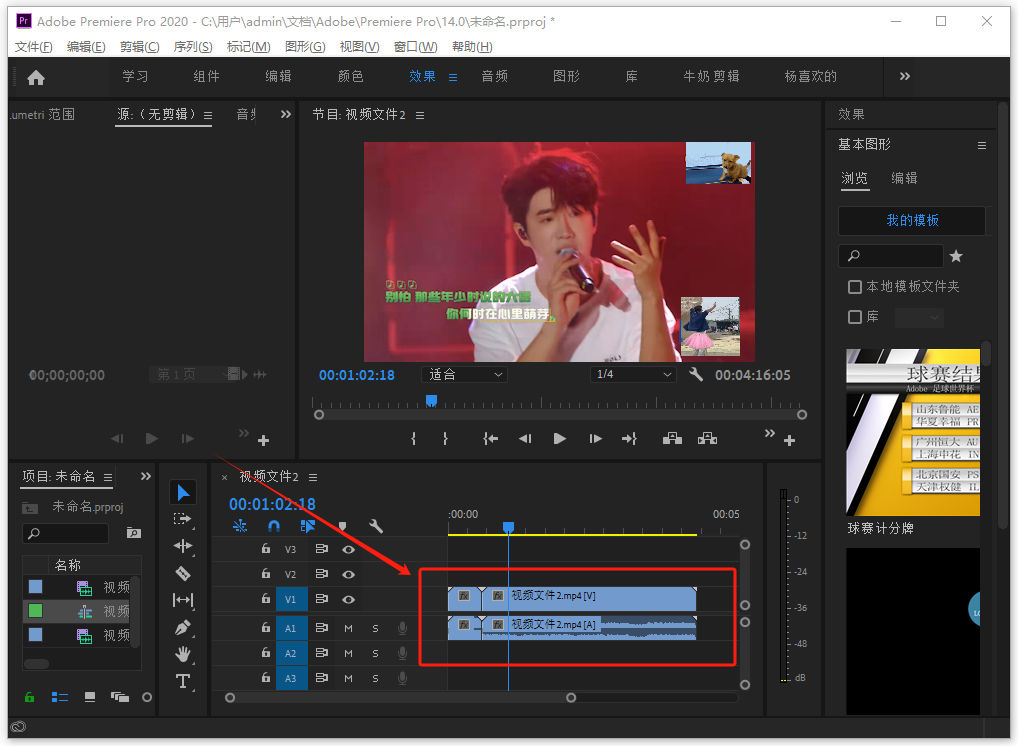This screenshot has height=746, width=1018.
Task: Select the Type tool
Action: point(183,681)
